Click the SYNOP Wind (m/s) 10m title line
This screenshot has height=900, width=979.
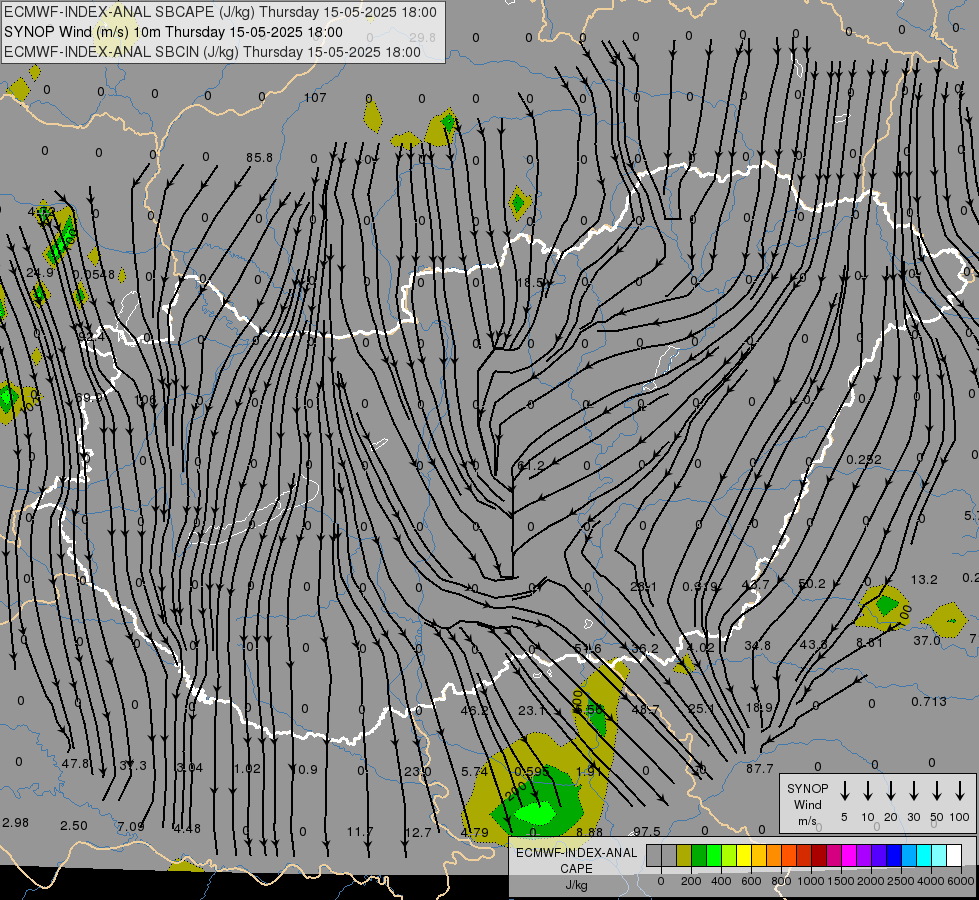point(174,32)
